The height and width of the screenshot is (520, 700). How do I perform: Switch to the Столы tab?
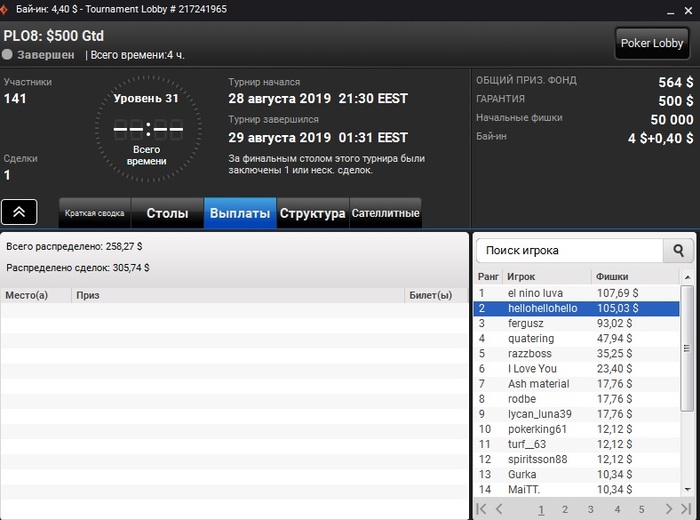click(167, 213)
